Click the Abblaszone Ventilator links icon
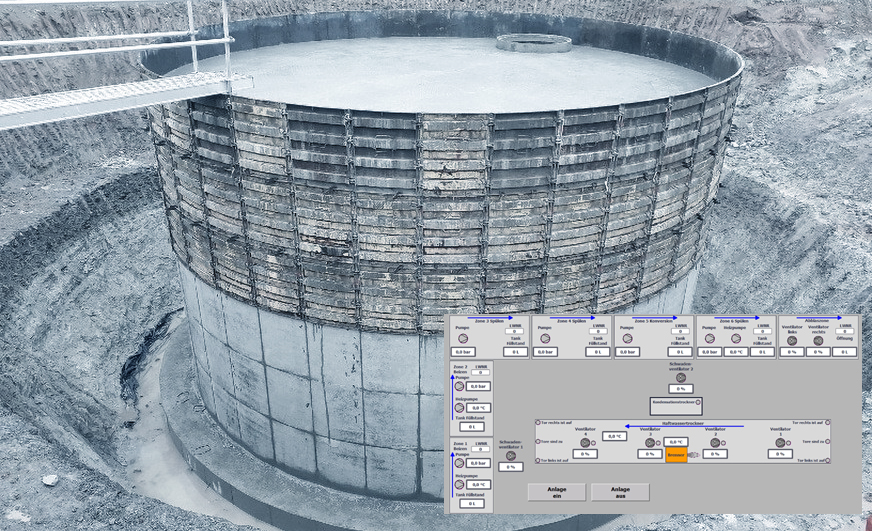The image size is (872, 531). point(791,340)
